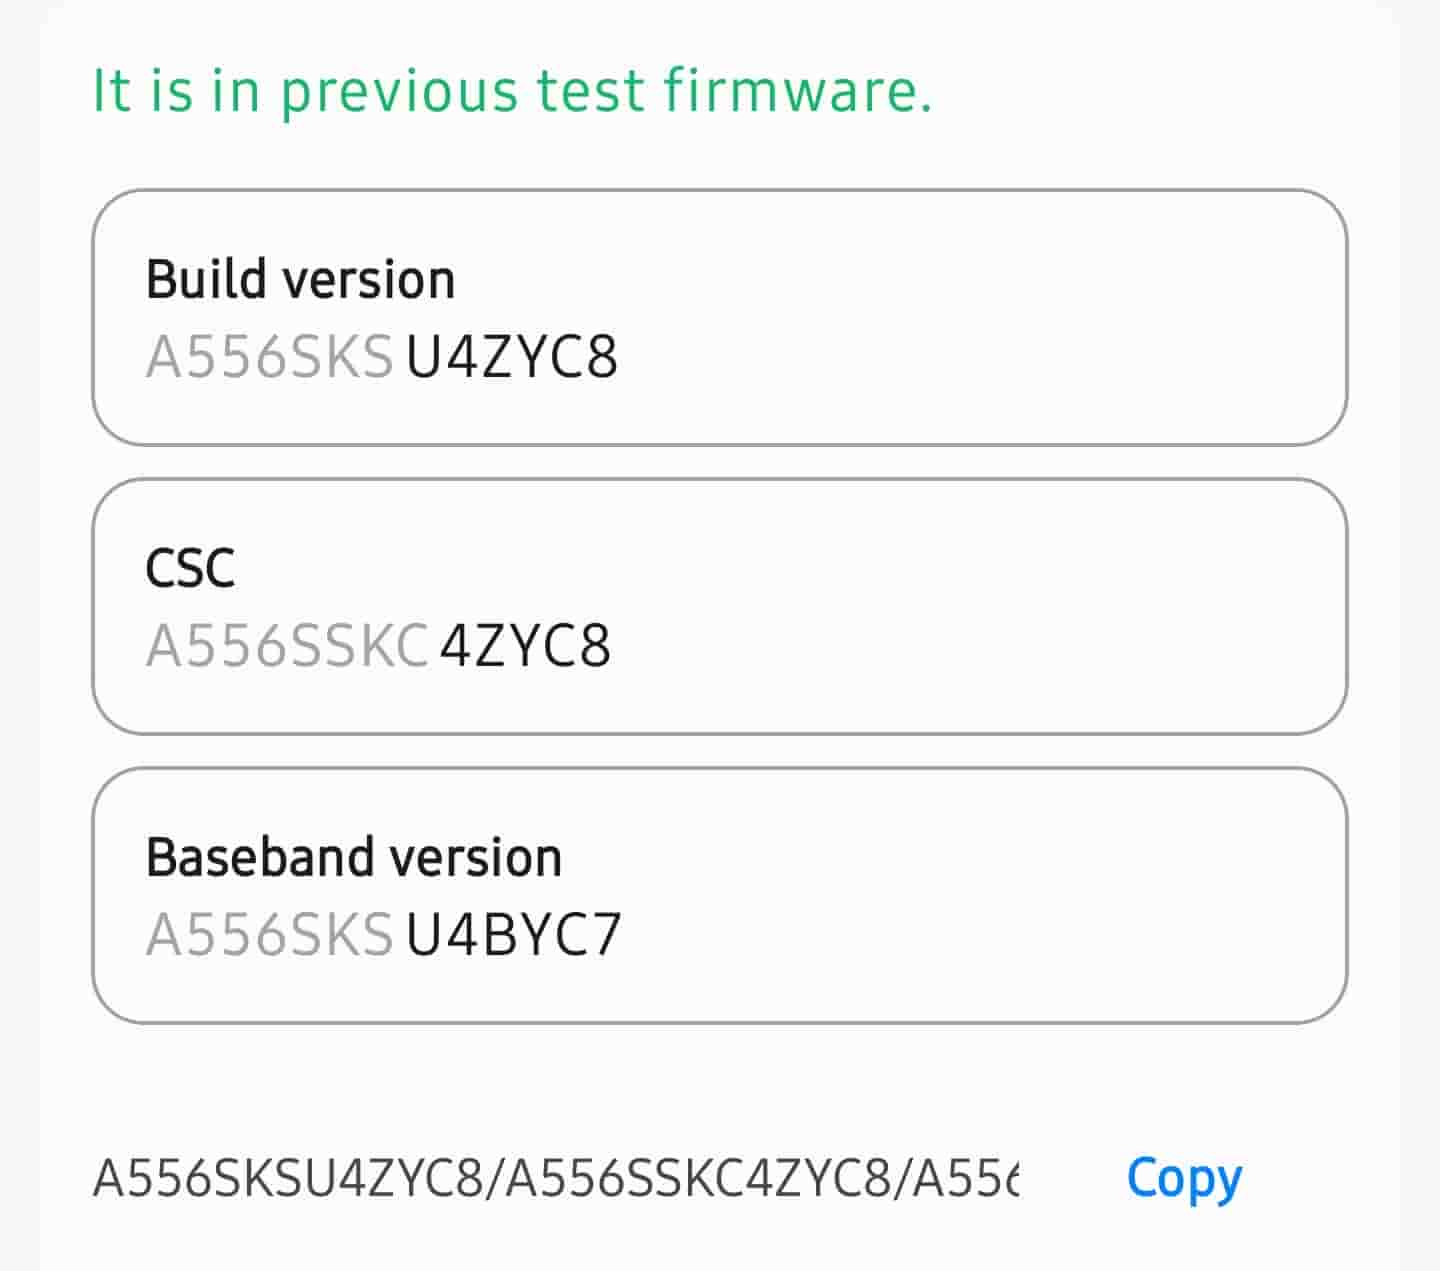Click gray A556SSKC prefix under CSC

(287, 646)
